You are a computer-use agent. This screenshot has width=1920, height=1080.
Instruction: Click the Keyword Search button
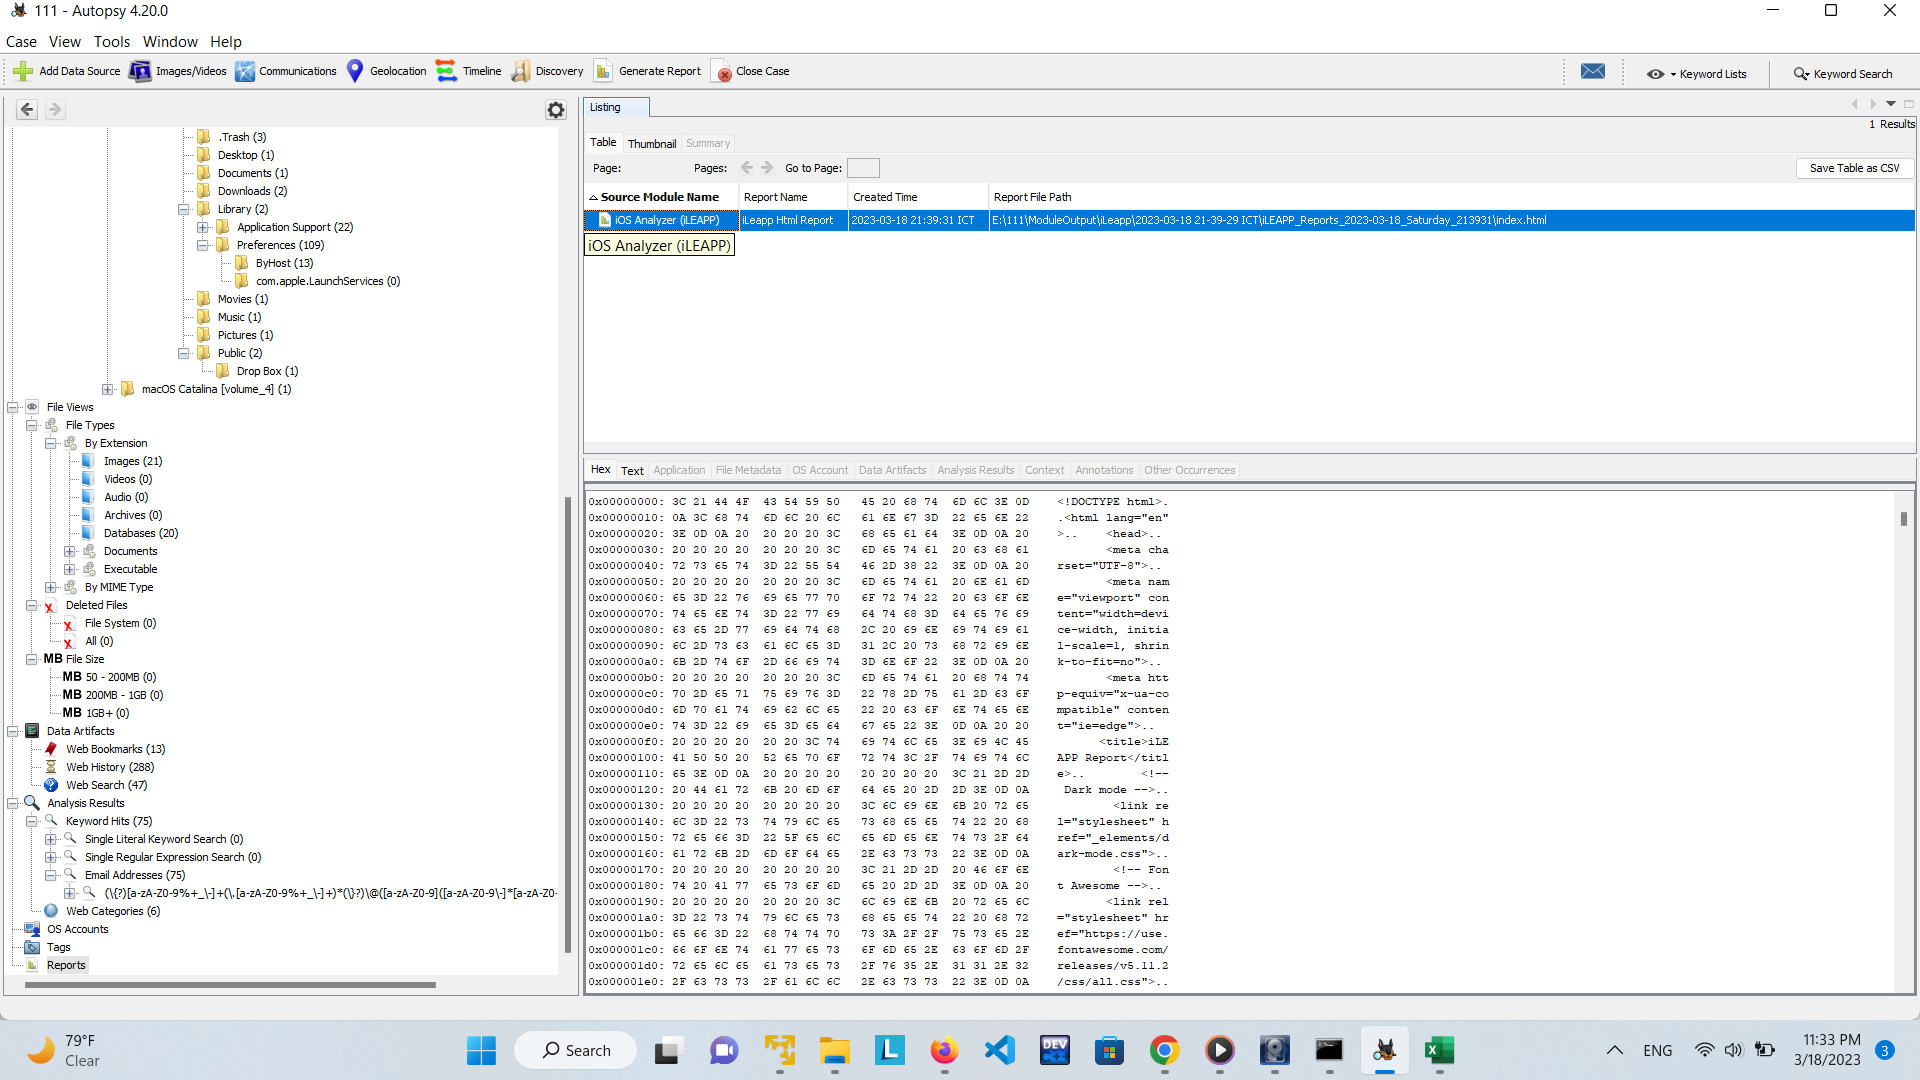pyautogui.click(x=1843, y=74)
